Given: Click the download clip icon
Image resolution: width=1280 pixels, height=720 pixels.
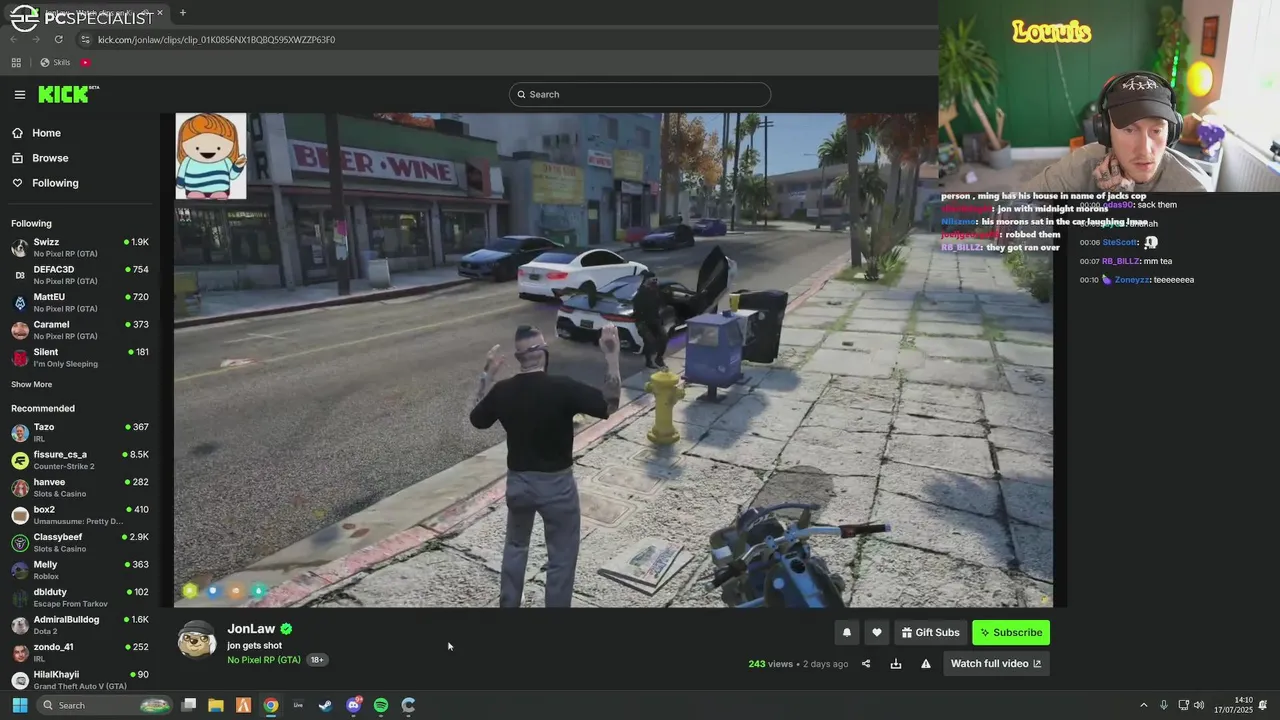Looking at the screenshot, I should pyautogui.click(x=896, y=664).
